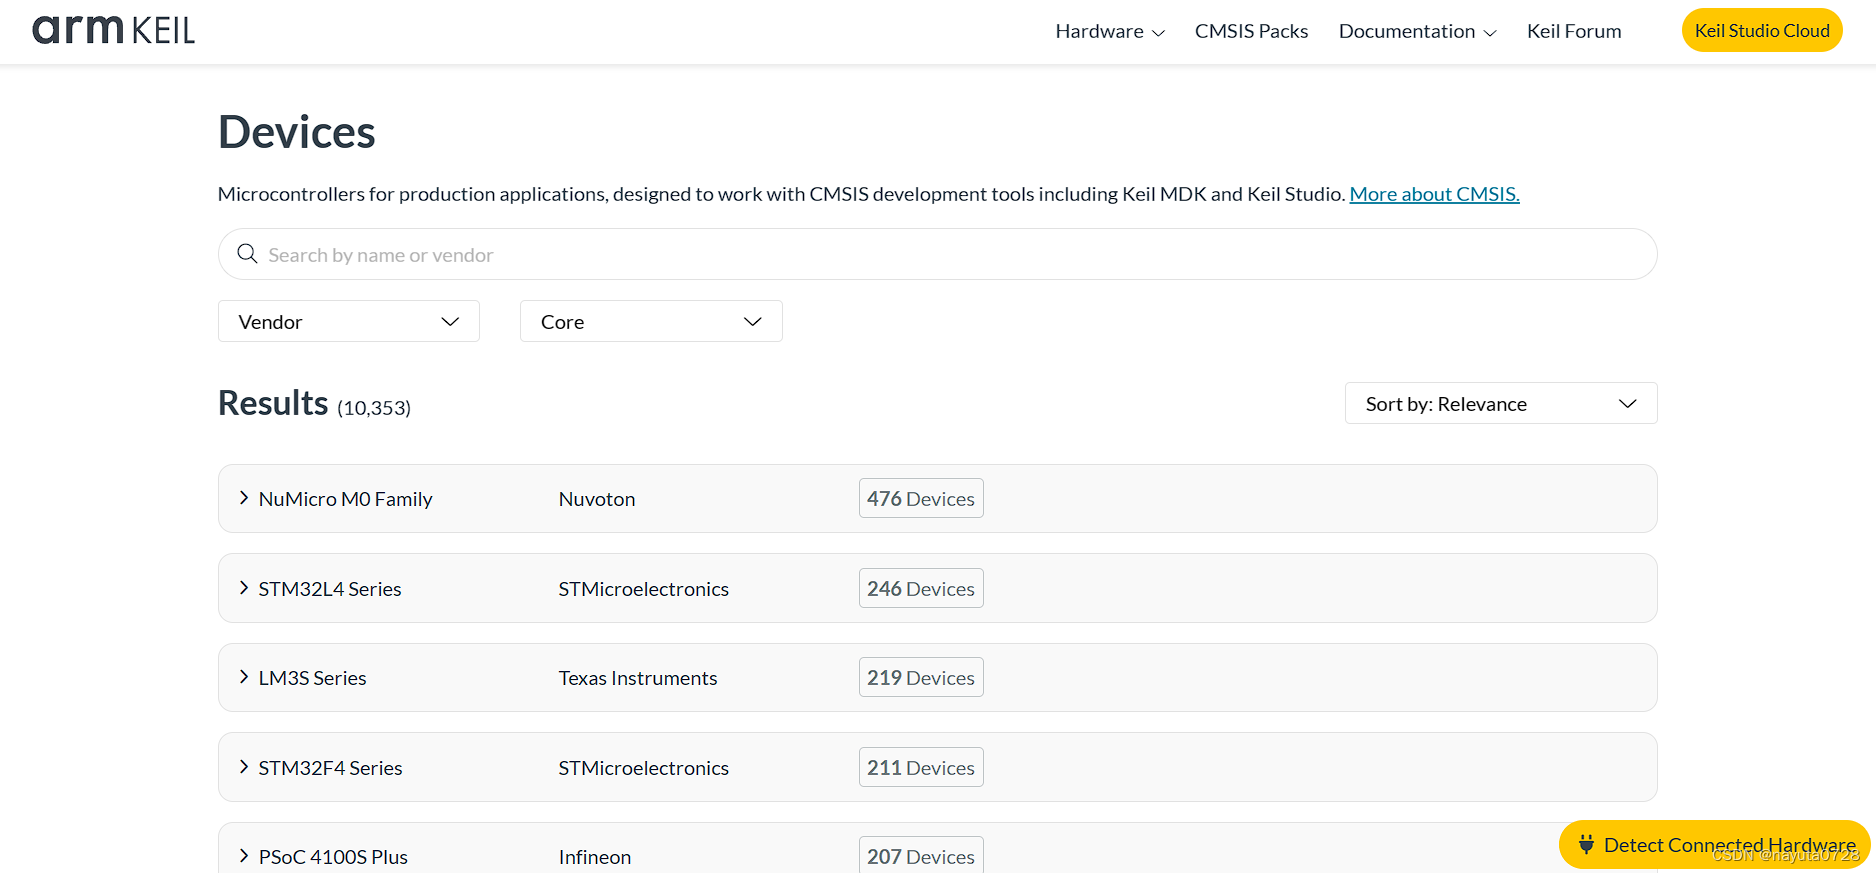This screenshot has width=1876, height=873.
Task: Click plug icon in Detect Connected Hardware
Action: click(x=1586, y=845)
